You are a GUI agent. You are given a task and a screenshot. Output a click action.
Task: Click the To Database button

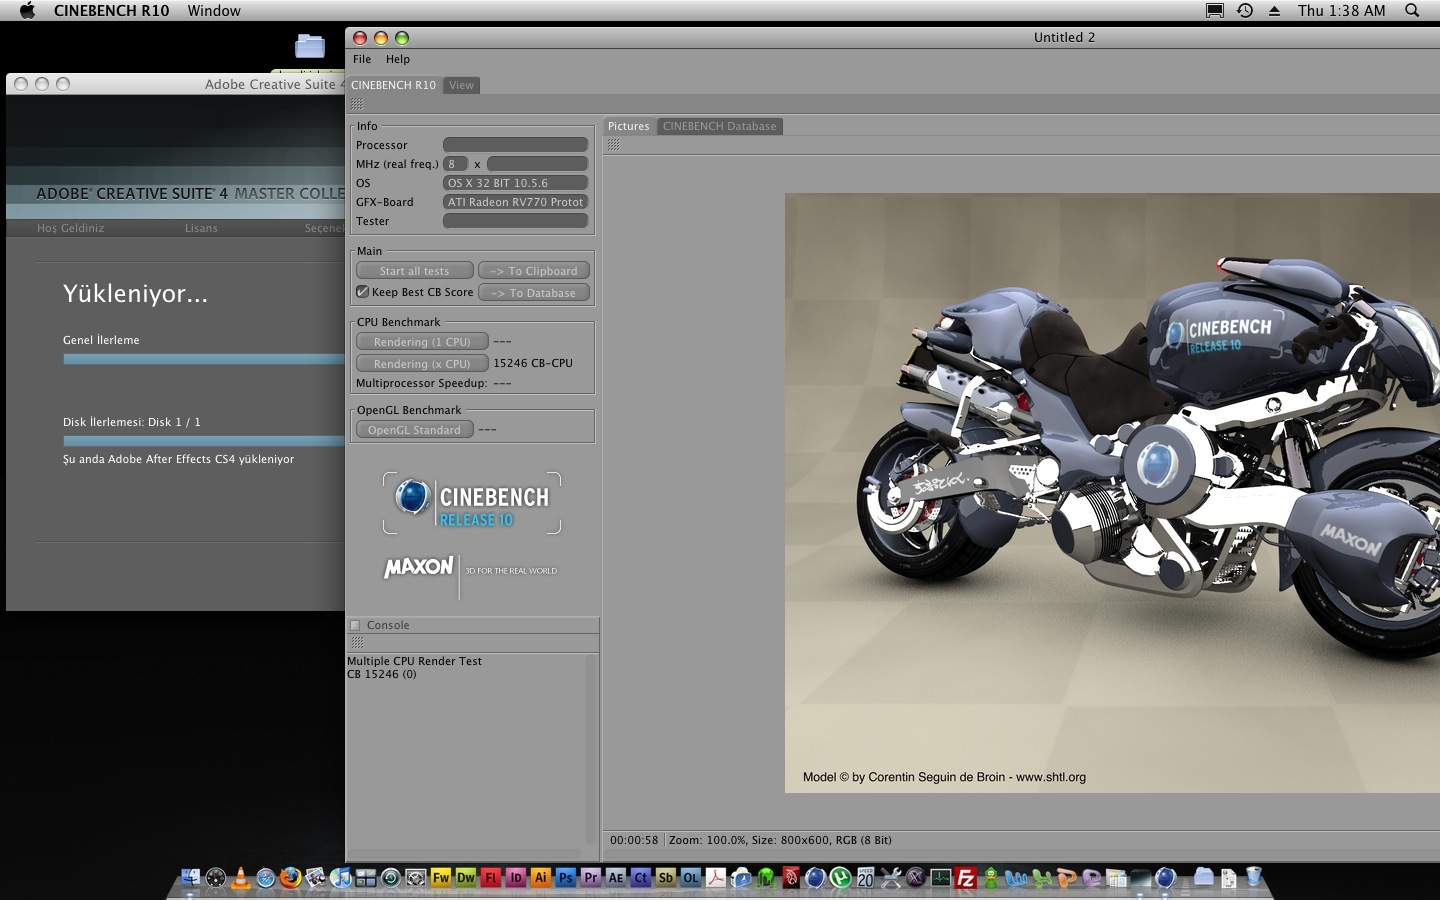coord(533,293)
